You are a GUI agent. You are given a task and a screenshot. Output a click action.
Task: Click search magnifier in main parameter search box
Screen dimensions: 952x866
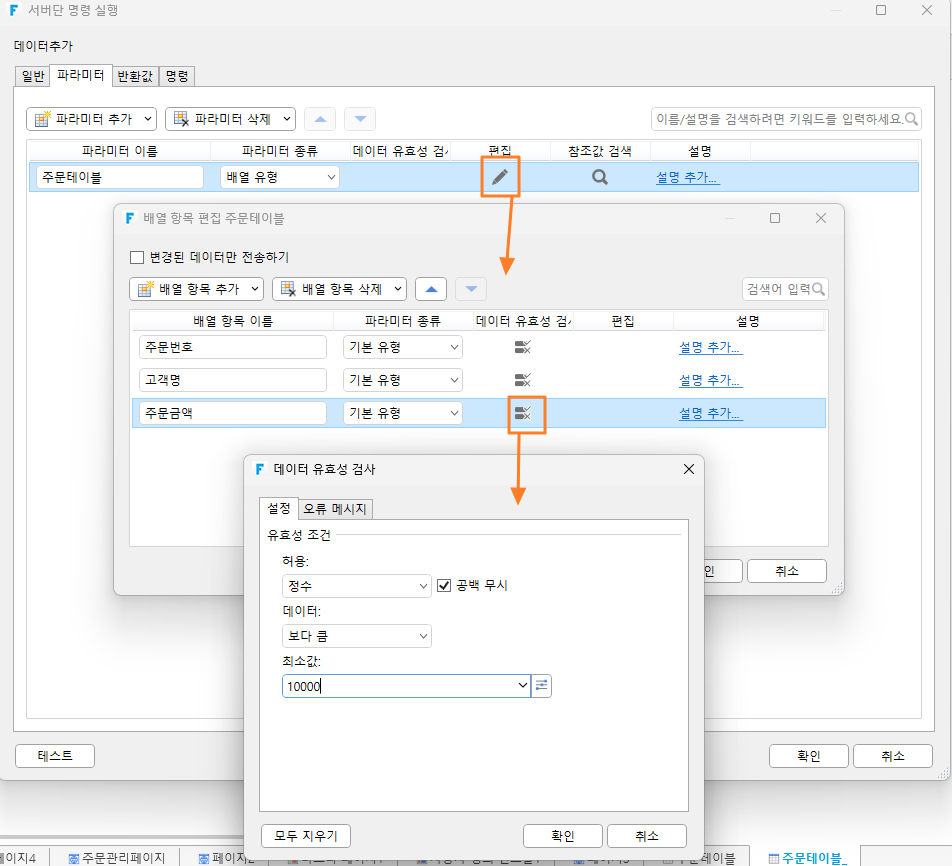pyautogui.click(x=911, y=119)
